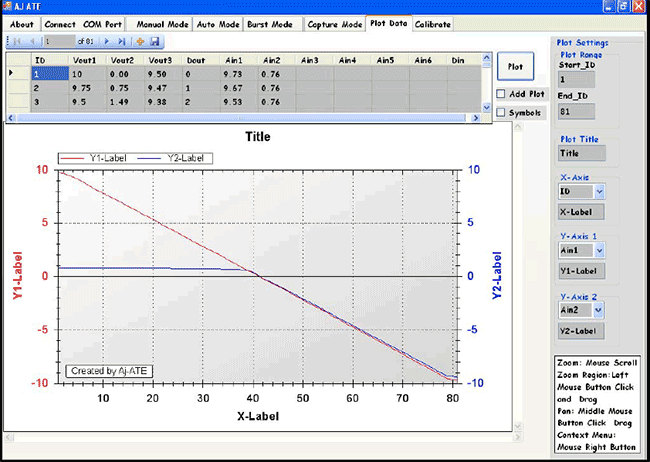Click the Ain6 column header

click(428, 60)
